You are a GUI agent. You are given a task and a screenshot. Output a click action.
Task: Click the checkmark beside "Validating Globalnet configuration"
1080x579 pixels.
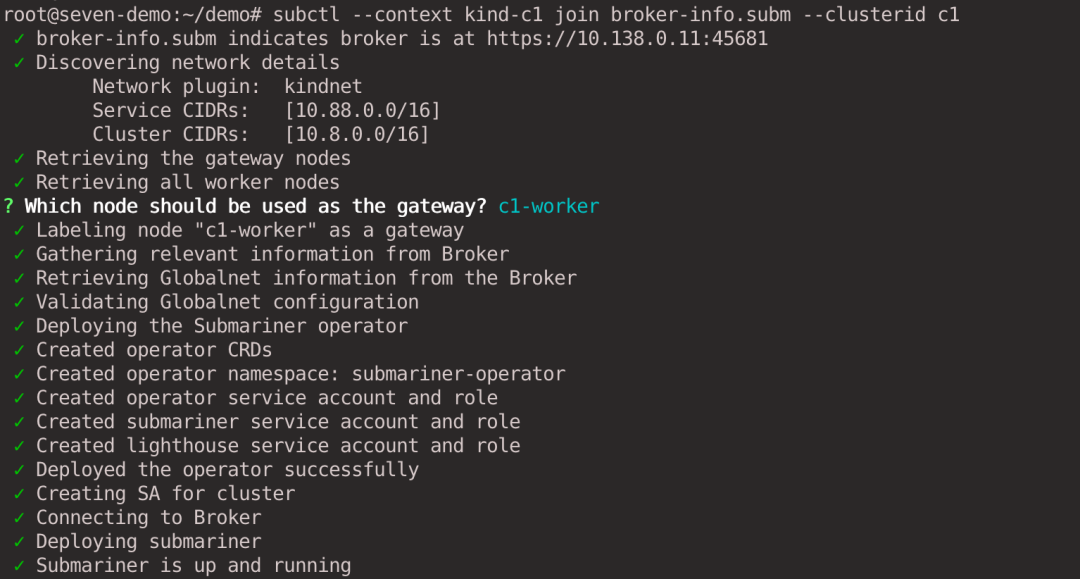pos(19,302)
